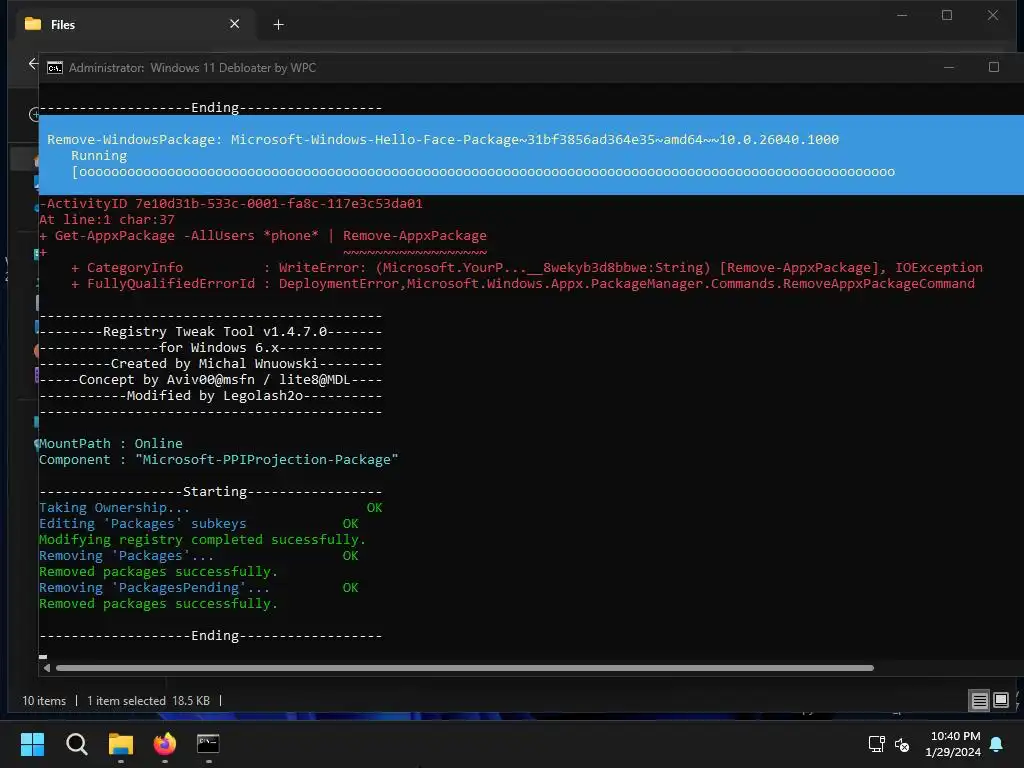Click the console scrollbar left arrow

[x=46, y=668]
